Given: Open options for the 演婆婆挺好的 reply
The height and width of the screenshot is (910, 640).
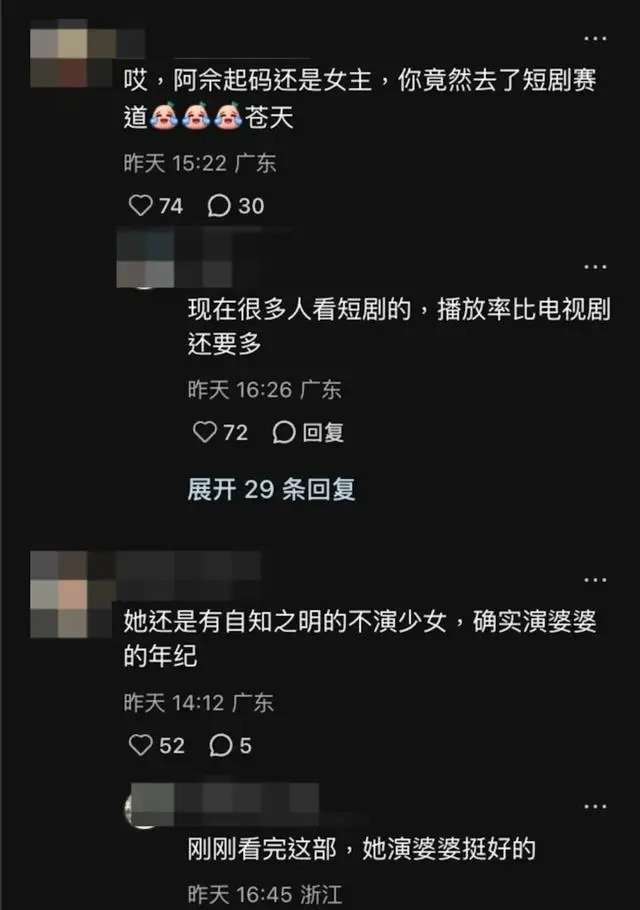Looking at the screenshot, I should [595, 807].
